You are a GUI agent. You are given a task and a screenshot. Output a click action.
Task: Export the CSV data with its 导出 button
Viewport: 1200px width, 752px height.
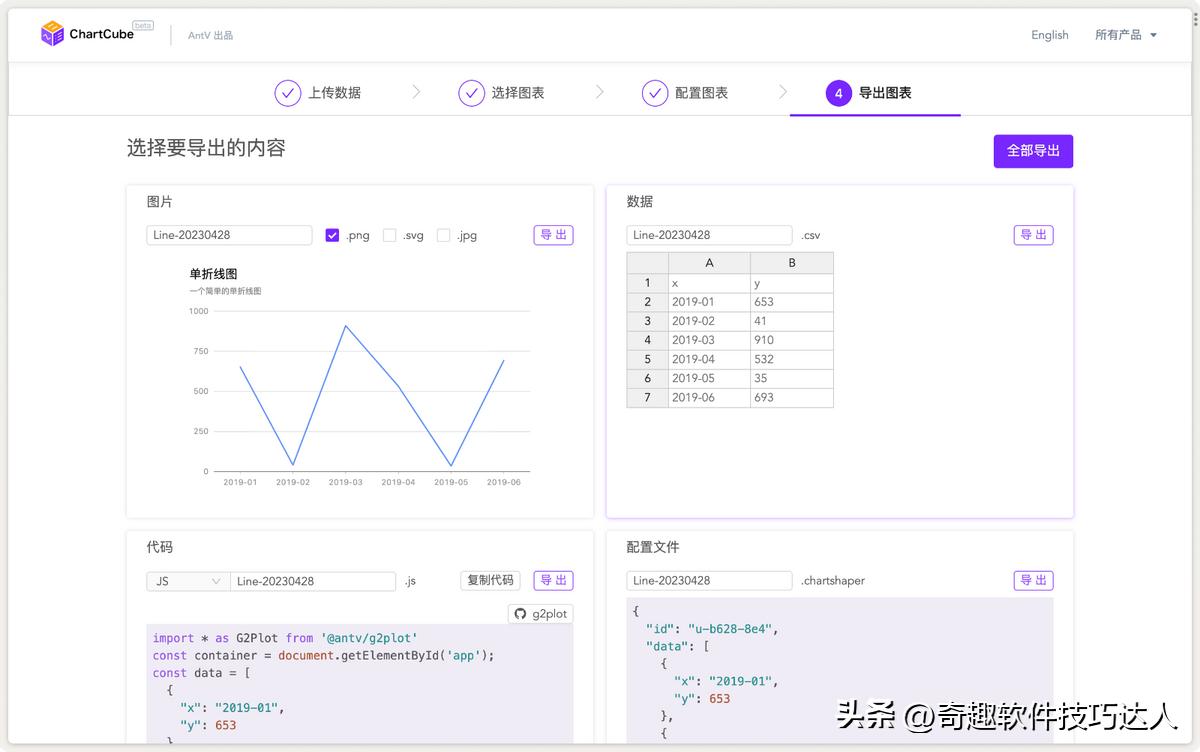1033,235
